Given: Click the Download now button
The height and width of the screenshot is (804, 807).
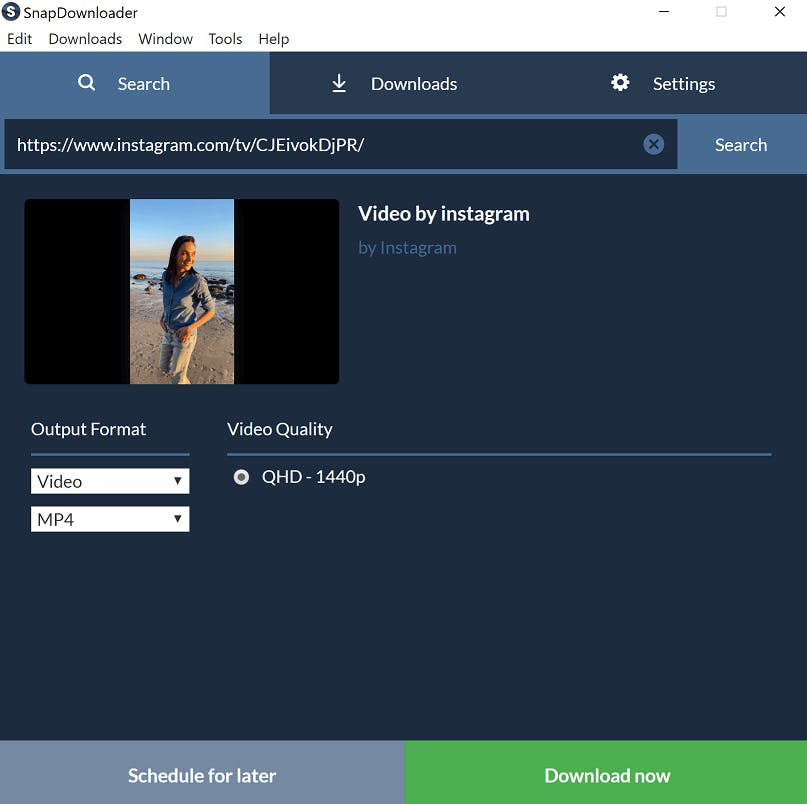Looking at the screenshot, I should 606,773.
